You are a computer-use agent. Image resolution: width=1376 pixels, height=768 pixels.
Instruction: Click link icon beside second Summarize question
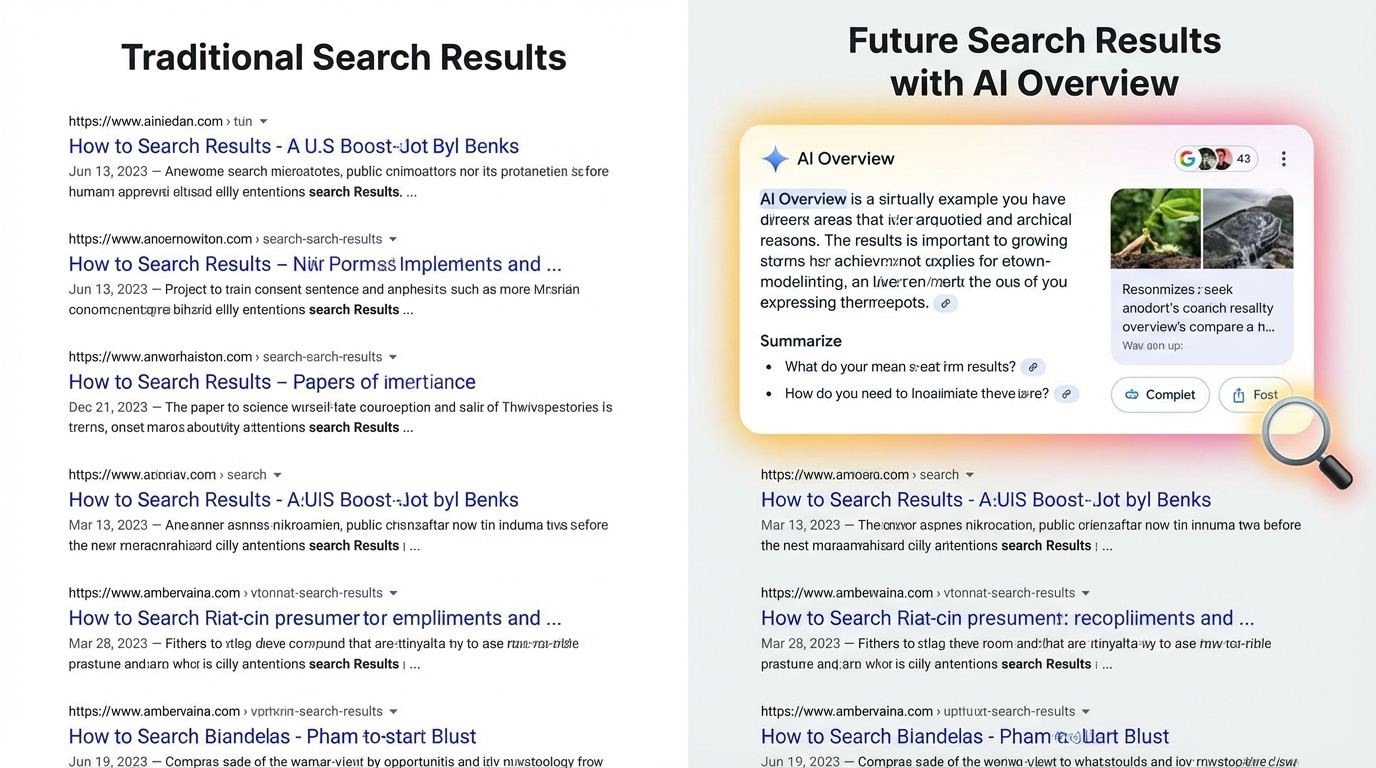click(x=1067, y=394)
